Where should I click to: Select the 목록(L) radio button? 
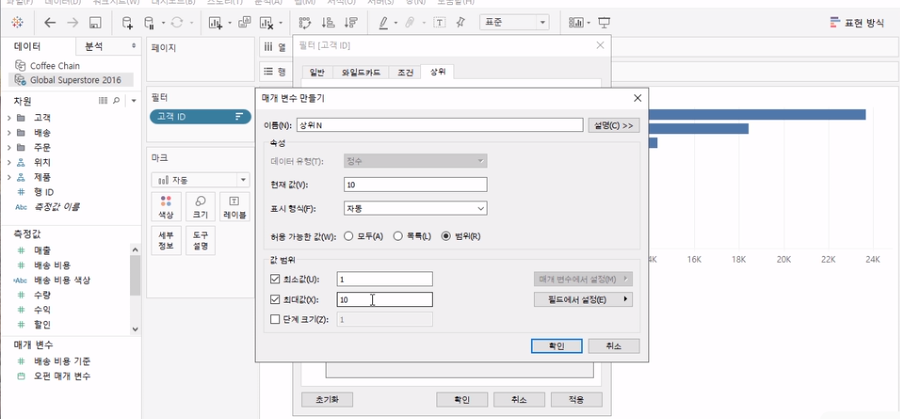point(397,236)
